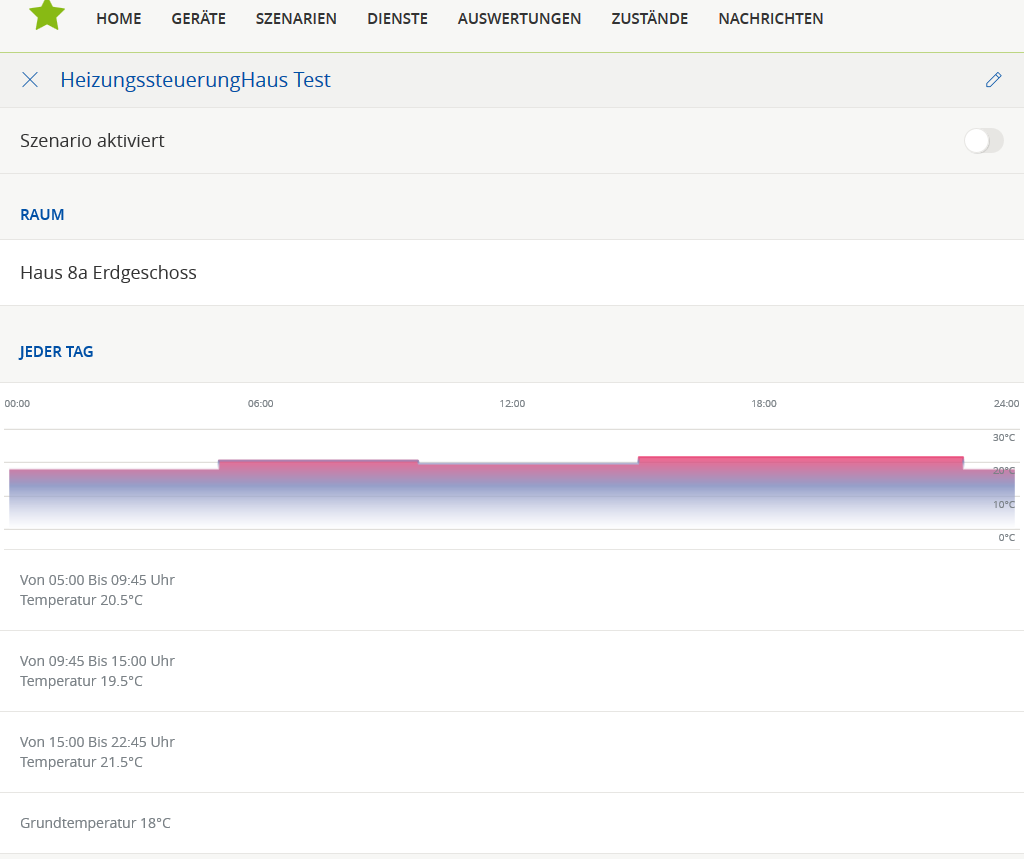
Task: Open the SZENARIEN section
Action: click(x=296, y=19)
